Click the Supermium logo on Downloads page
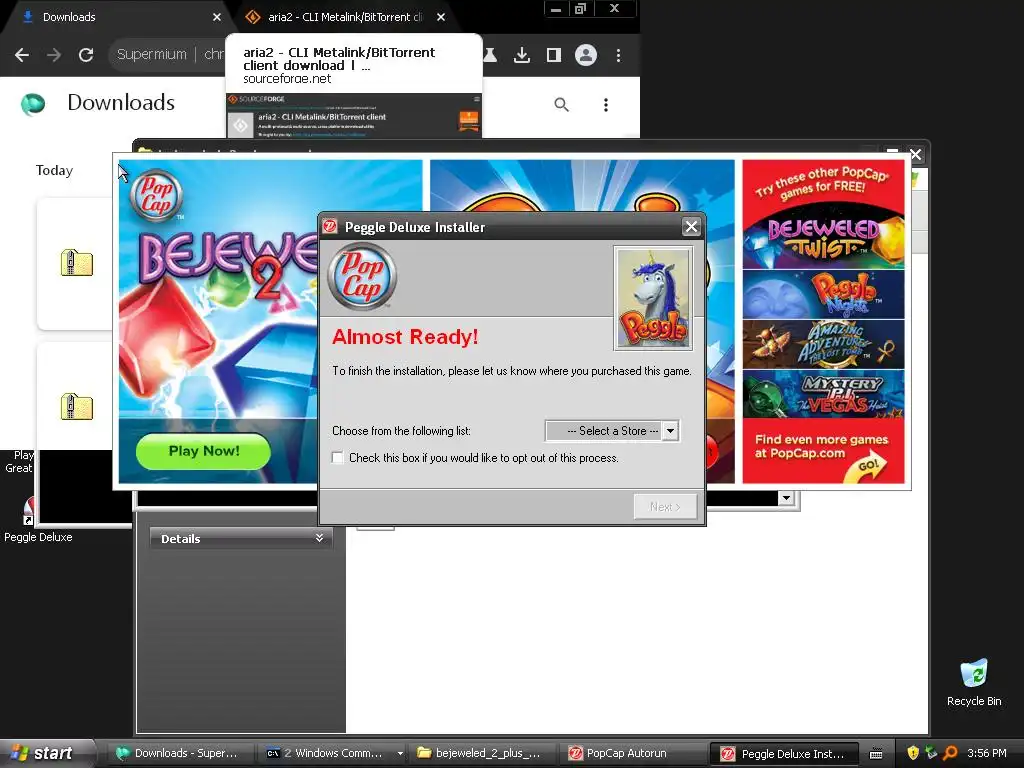 click(x=33, y=104)
